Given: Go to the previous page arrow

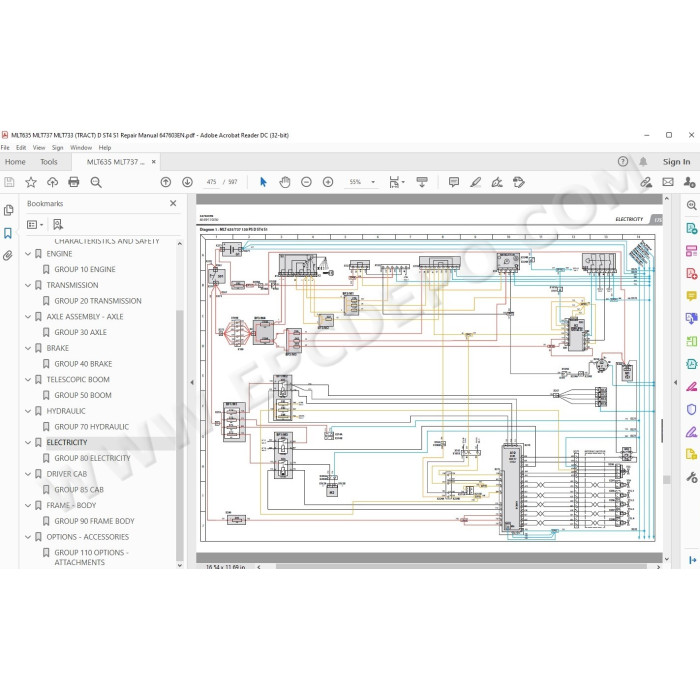Looking at the screenshot, I should pyautogui.click(x=166, y=182).
